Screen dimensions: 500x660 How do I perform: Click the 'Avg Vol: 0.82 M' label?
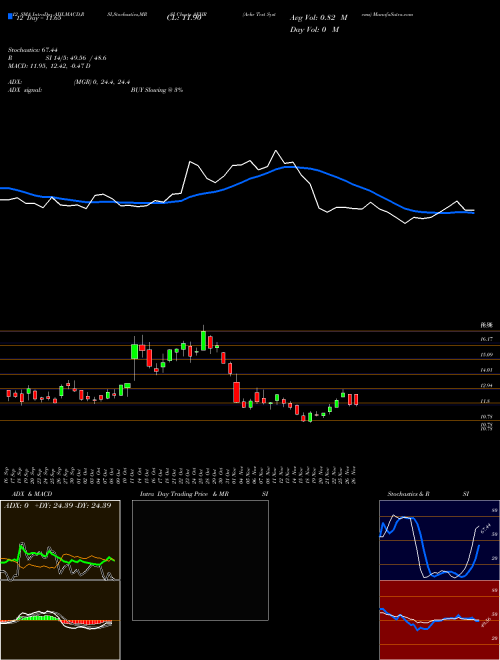click(318, 18)
